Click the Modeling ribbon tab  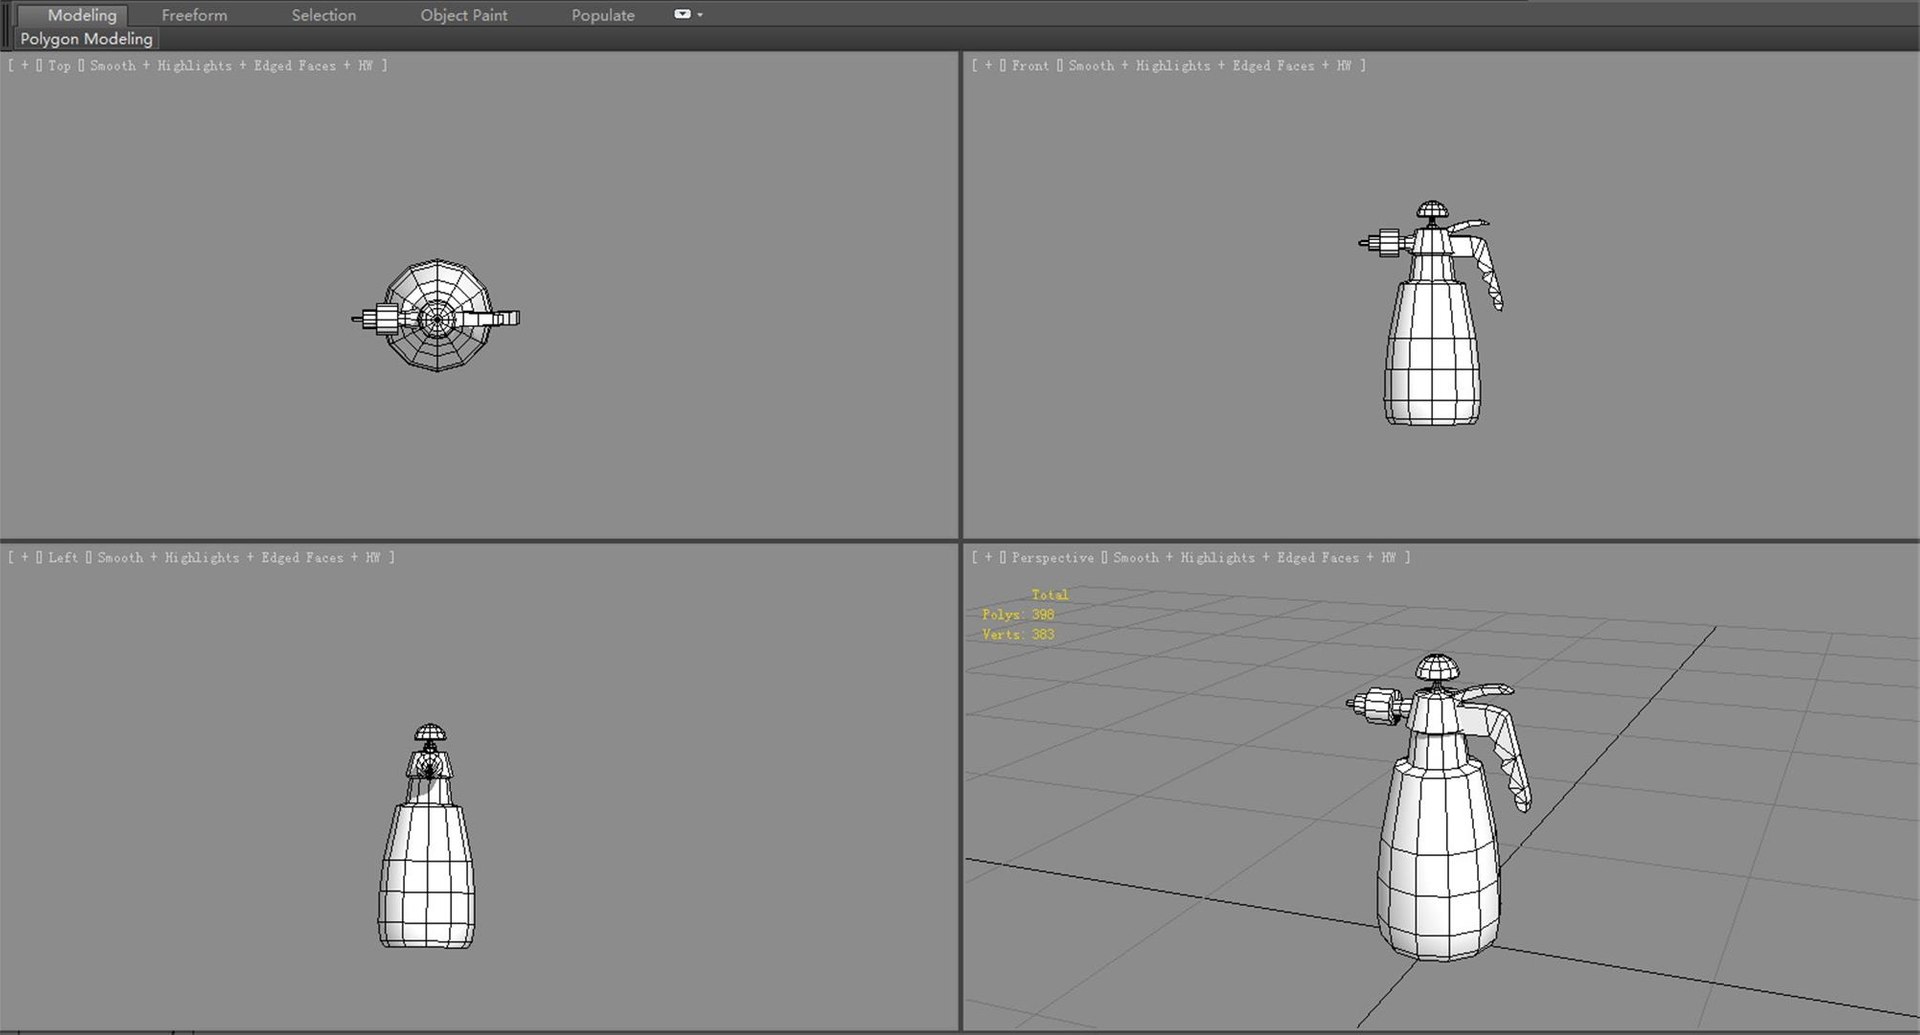82,15
